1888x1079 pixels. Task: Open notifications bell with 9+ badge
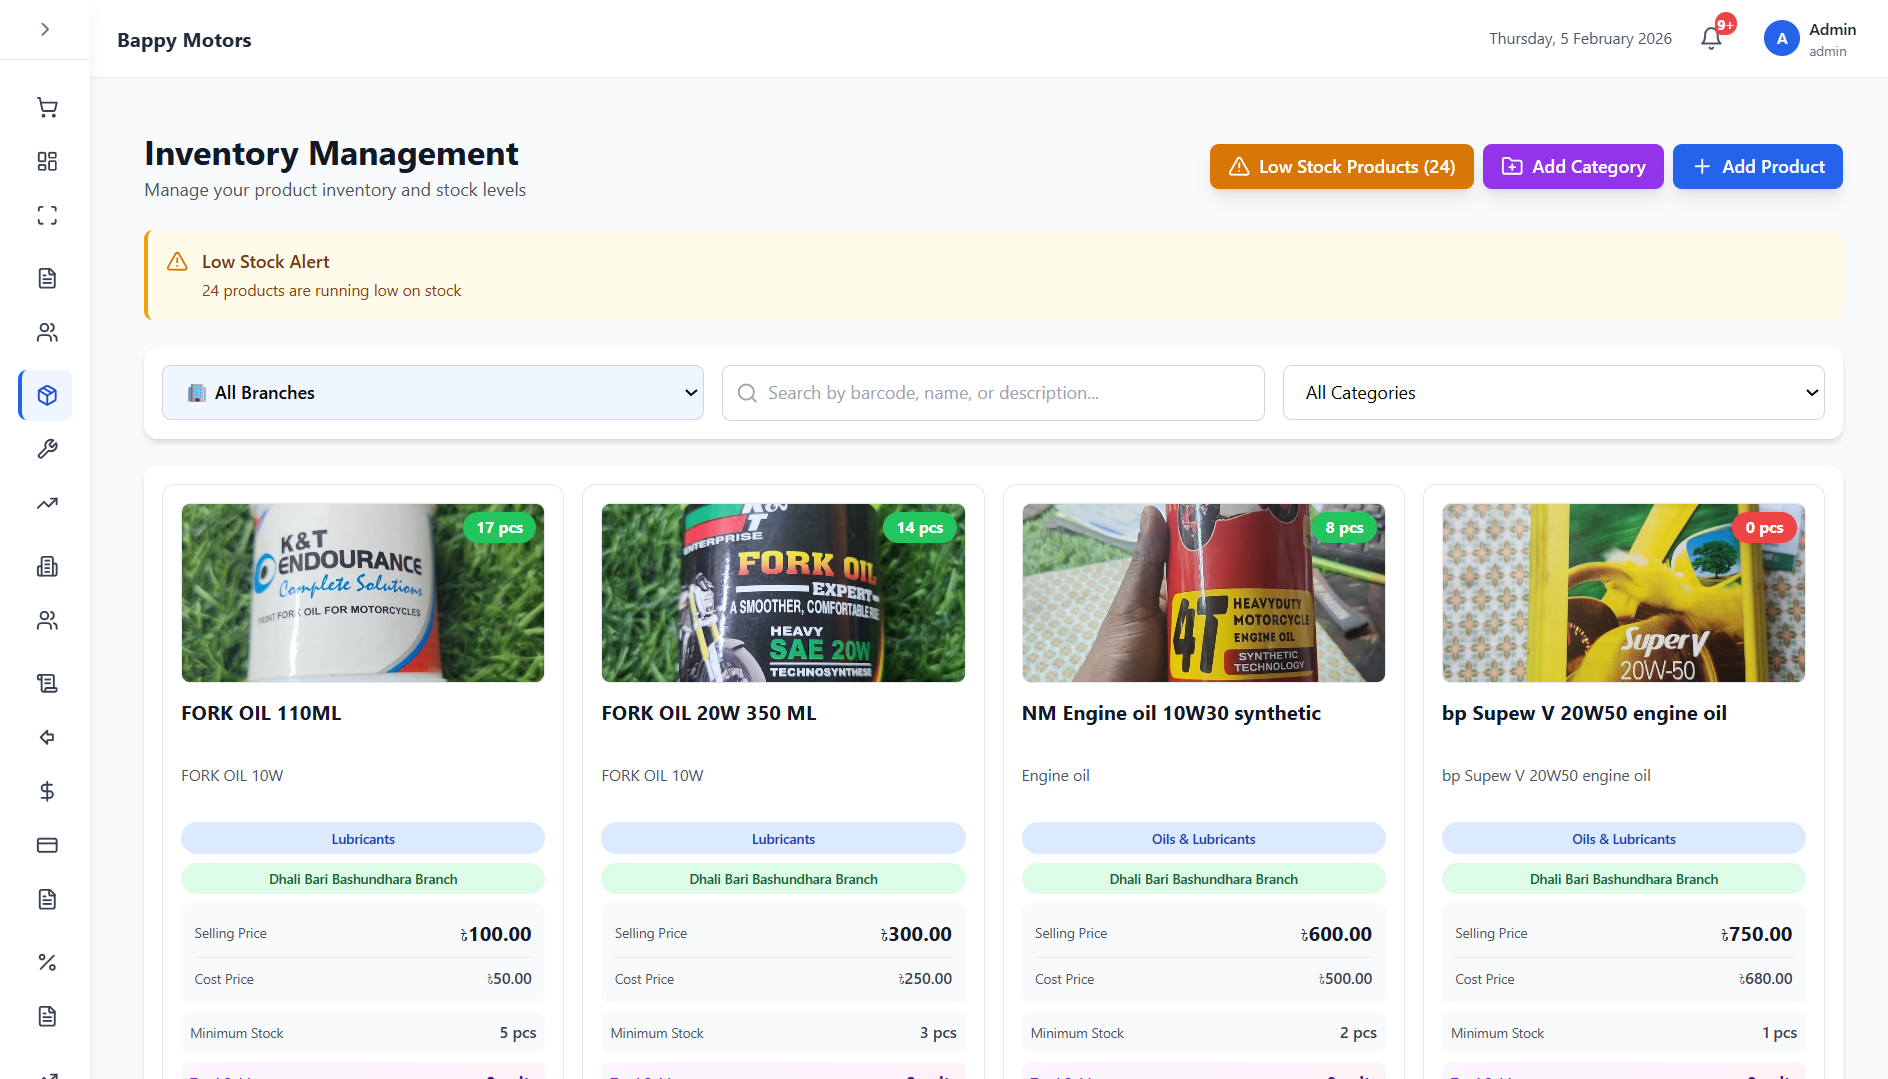click(x=1712, y=38)
